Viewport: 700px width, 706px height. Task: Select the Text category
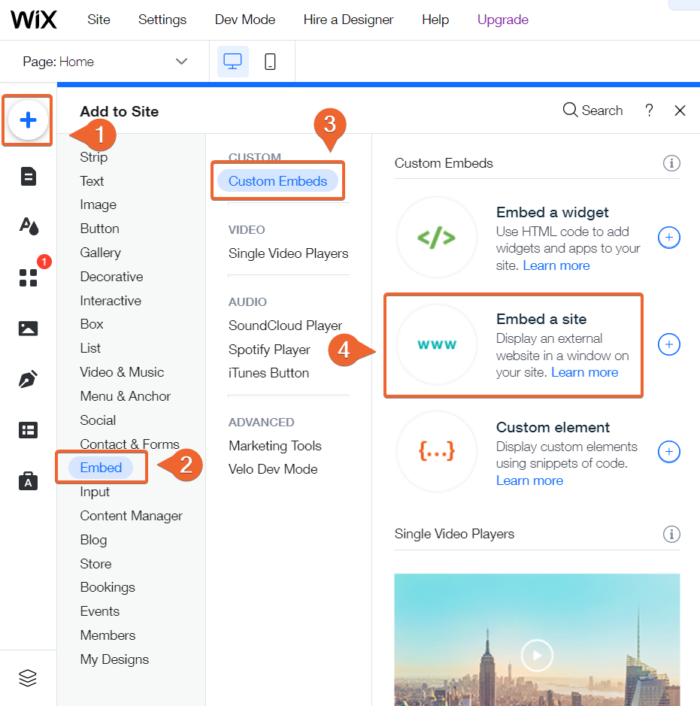tap(92, 181)
